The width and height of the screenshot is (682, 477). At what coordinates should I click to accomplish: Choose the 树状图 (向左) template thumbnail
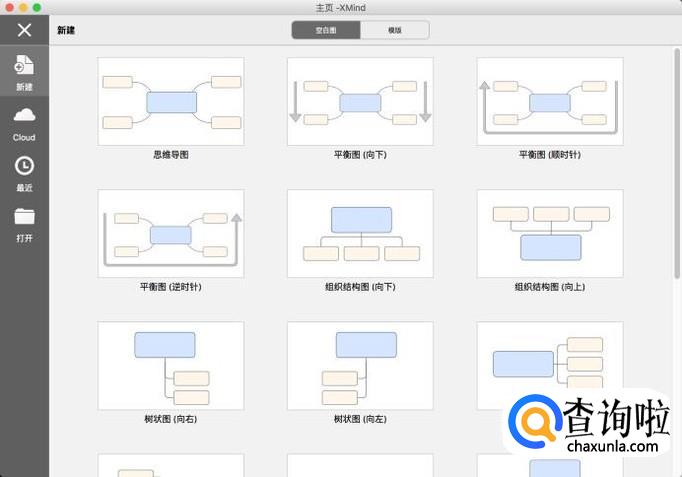pyautogui.click(x=360, y=366)
